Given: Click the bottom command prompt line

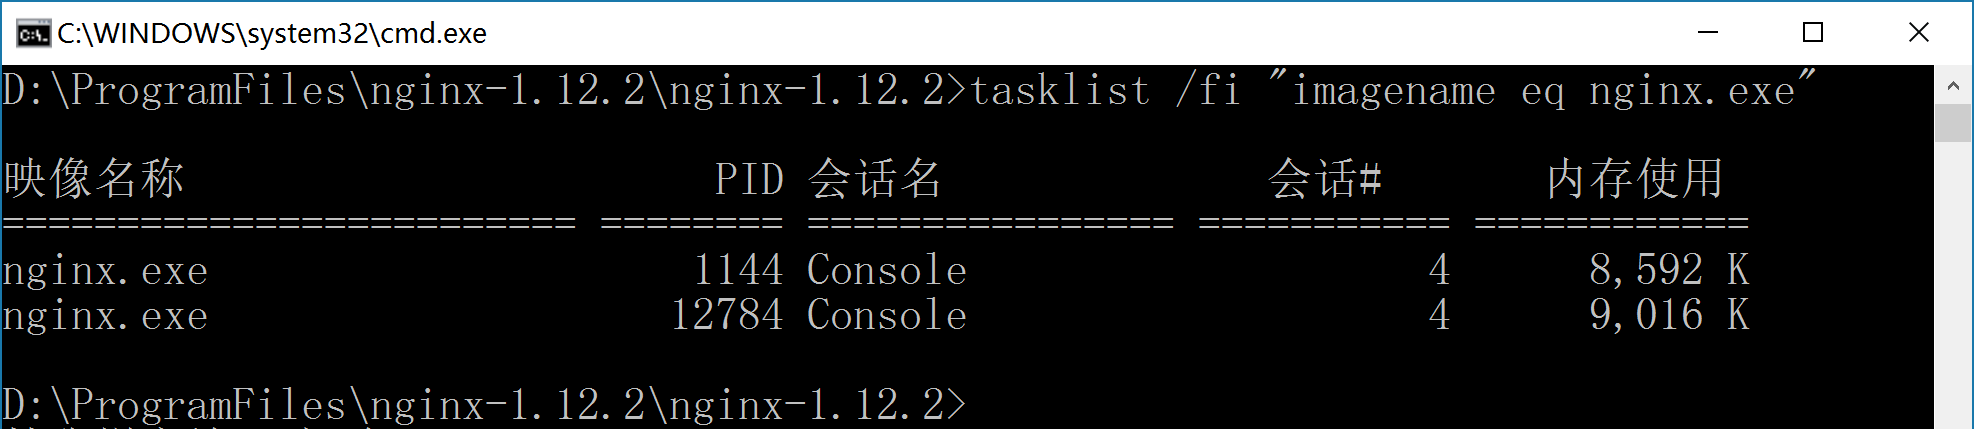Looking at the screenshot, I should pos(484,405).
